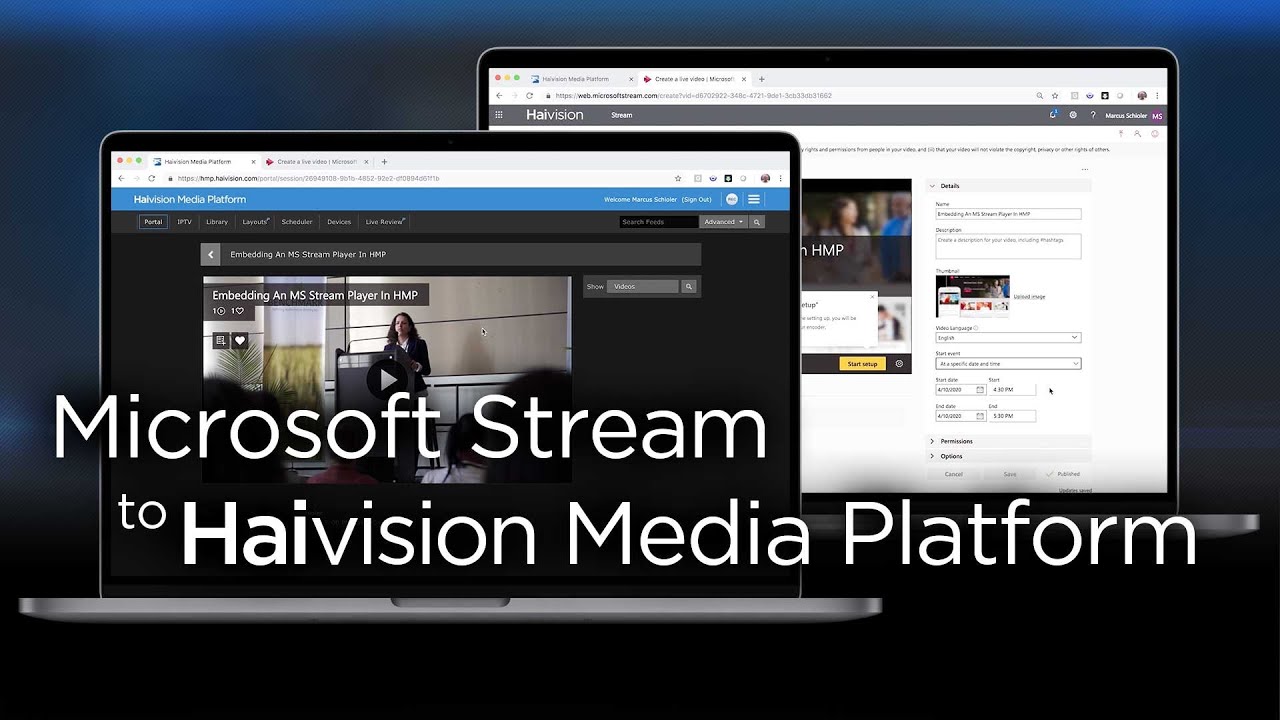
Task: Select the Portal tab in HMP
Action: point(152,222)
